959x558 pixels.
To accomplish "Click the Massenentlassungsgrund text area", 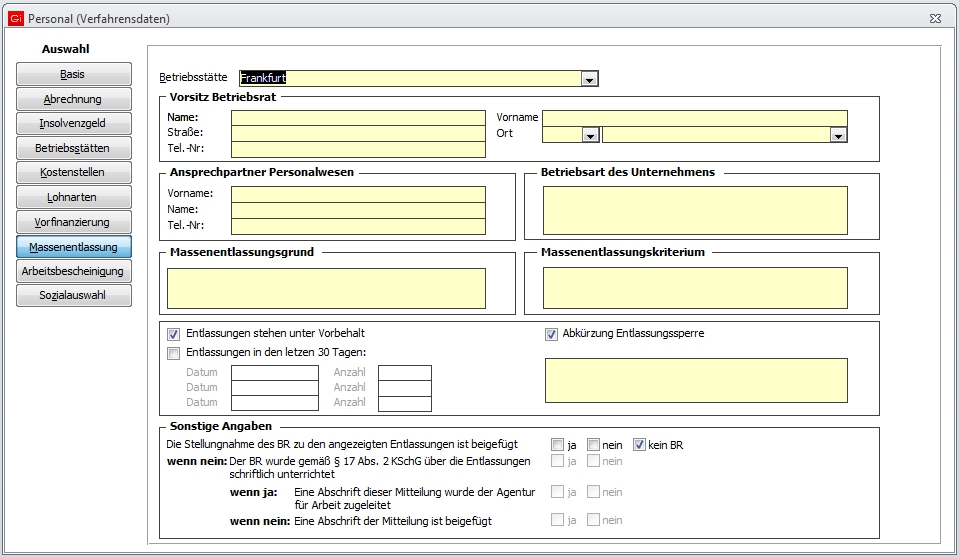I will pos(327,288).
